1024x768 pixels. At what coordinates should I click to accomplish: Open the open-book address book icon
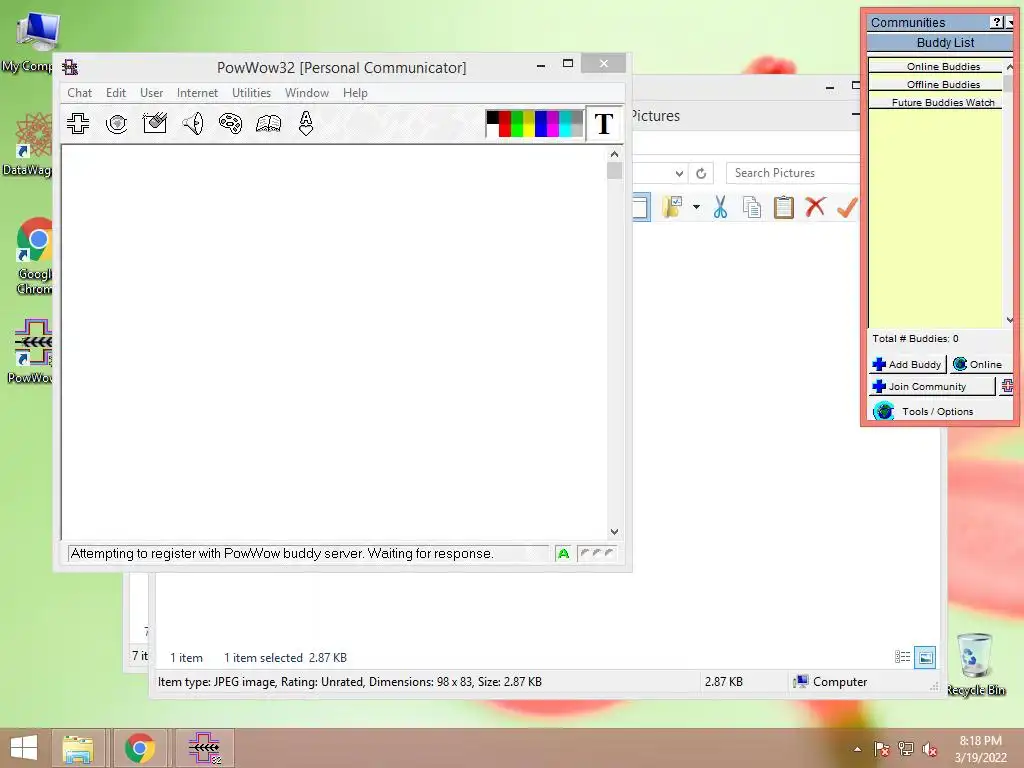coord(268,123)
